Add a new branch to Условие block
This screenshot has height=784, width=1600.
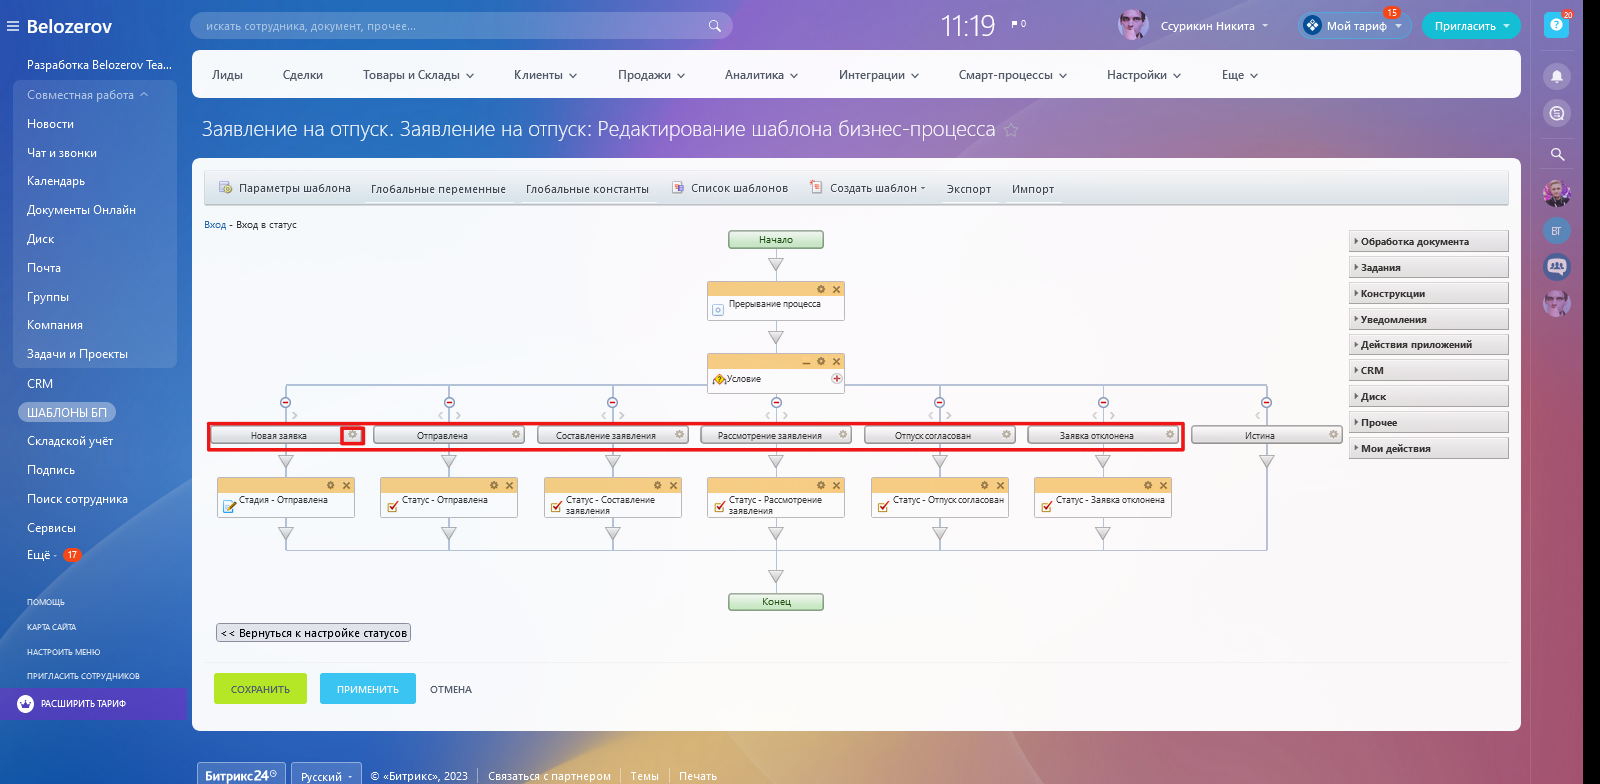click(837, 379)
